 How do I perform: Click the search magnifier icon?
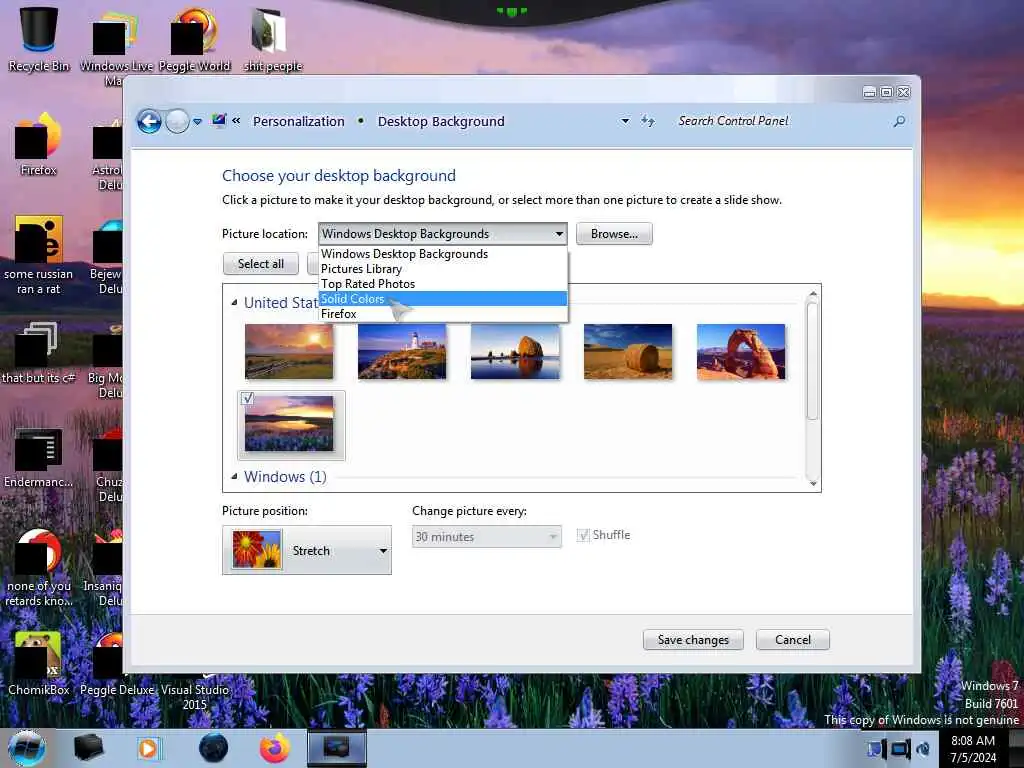tap(899, 121)
